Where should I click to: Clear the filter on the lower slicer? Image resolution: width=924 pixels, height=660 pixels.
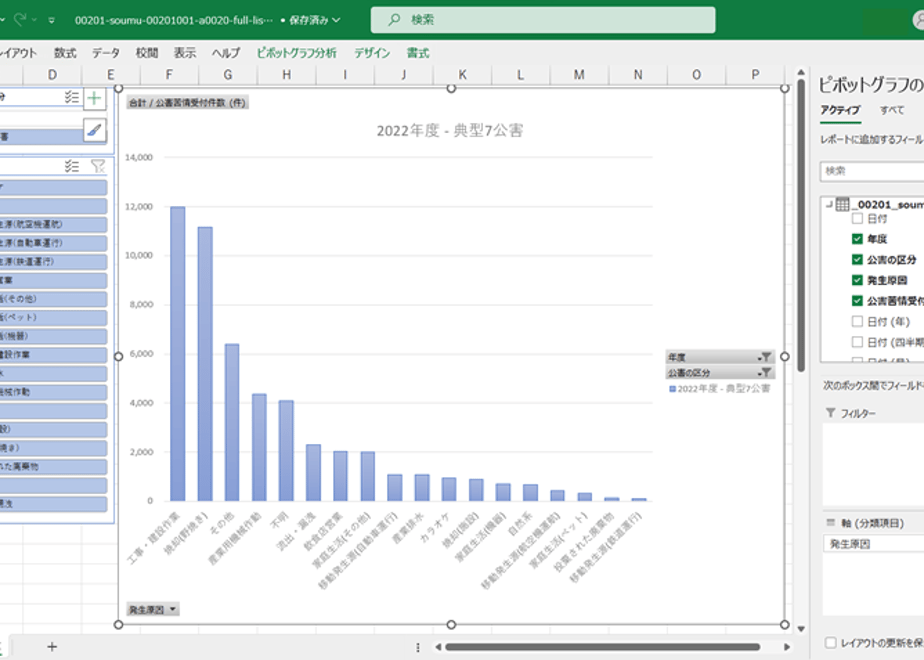[98, 166]
